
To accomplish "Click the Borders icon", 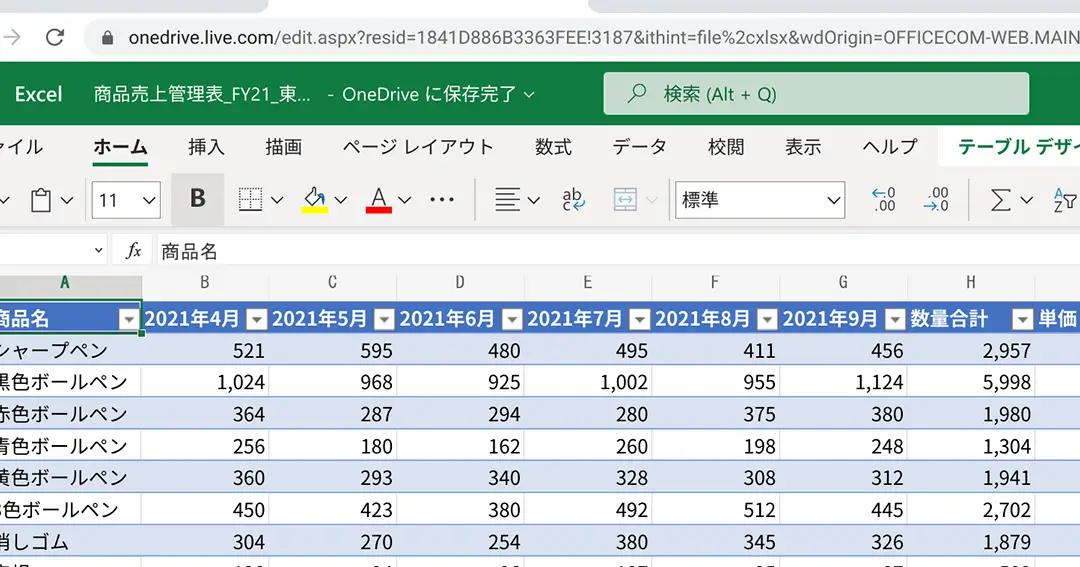I will [250, 200].
